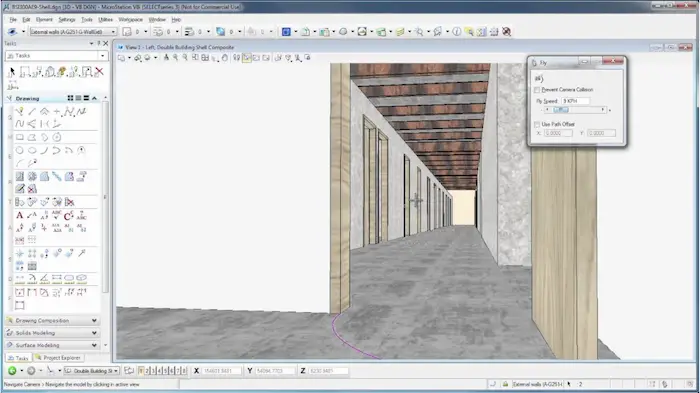
Task: Toggle view 1 button in view group
Action: (x=141, y=371)
